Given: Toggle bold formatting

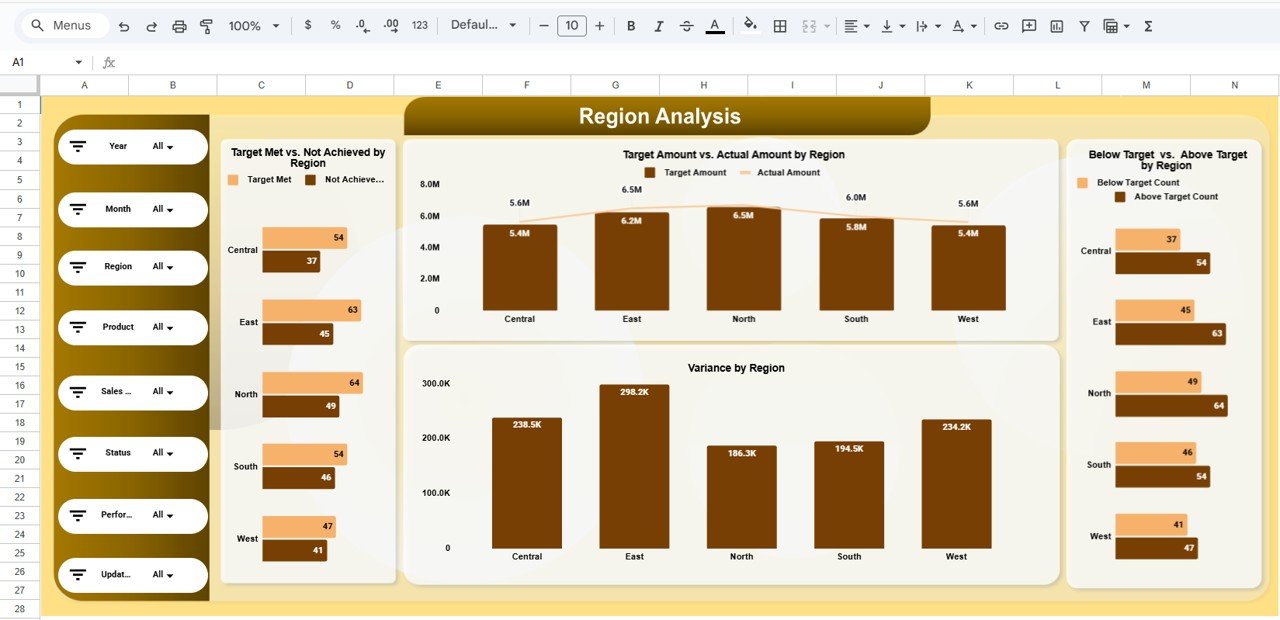Looking at the screenshot, I should click(x=631, y=25).
